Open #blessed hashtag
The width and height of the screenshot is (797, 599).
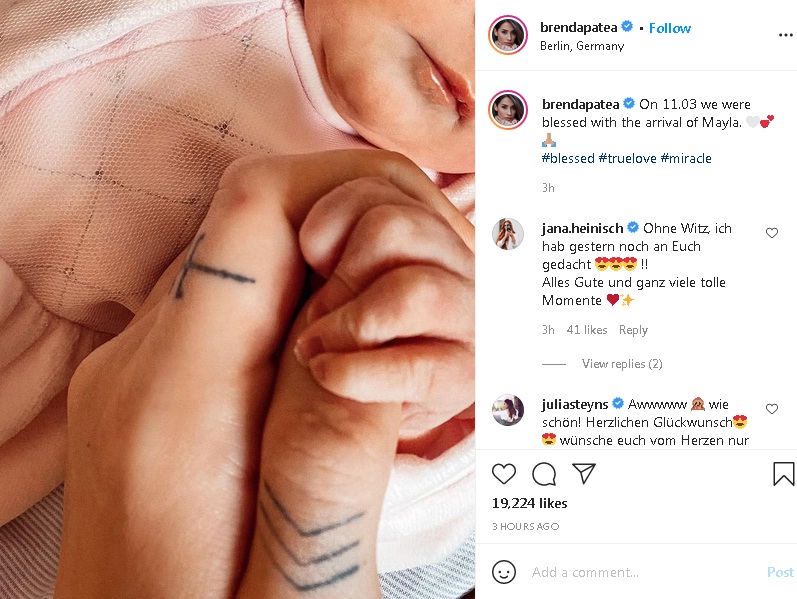pyautogui.click(x=568, y=158)
